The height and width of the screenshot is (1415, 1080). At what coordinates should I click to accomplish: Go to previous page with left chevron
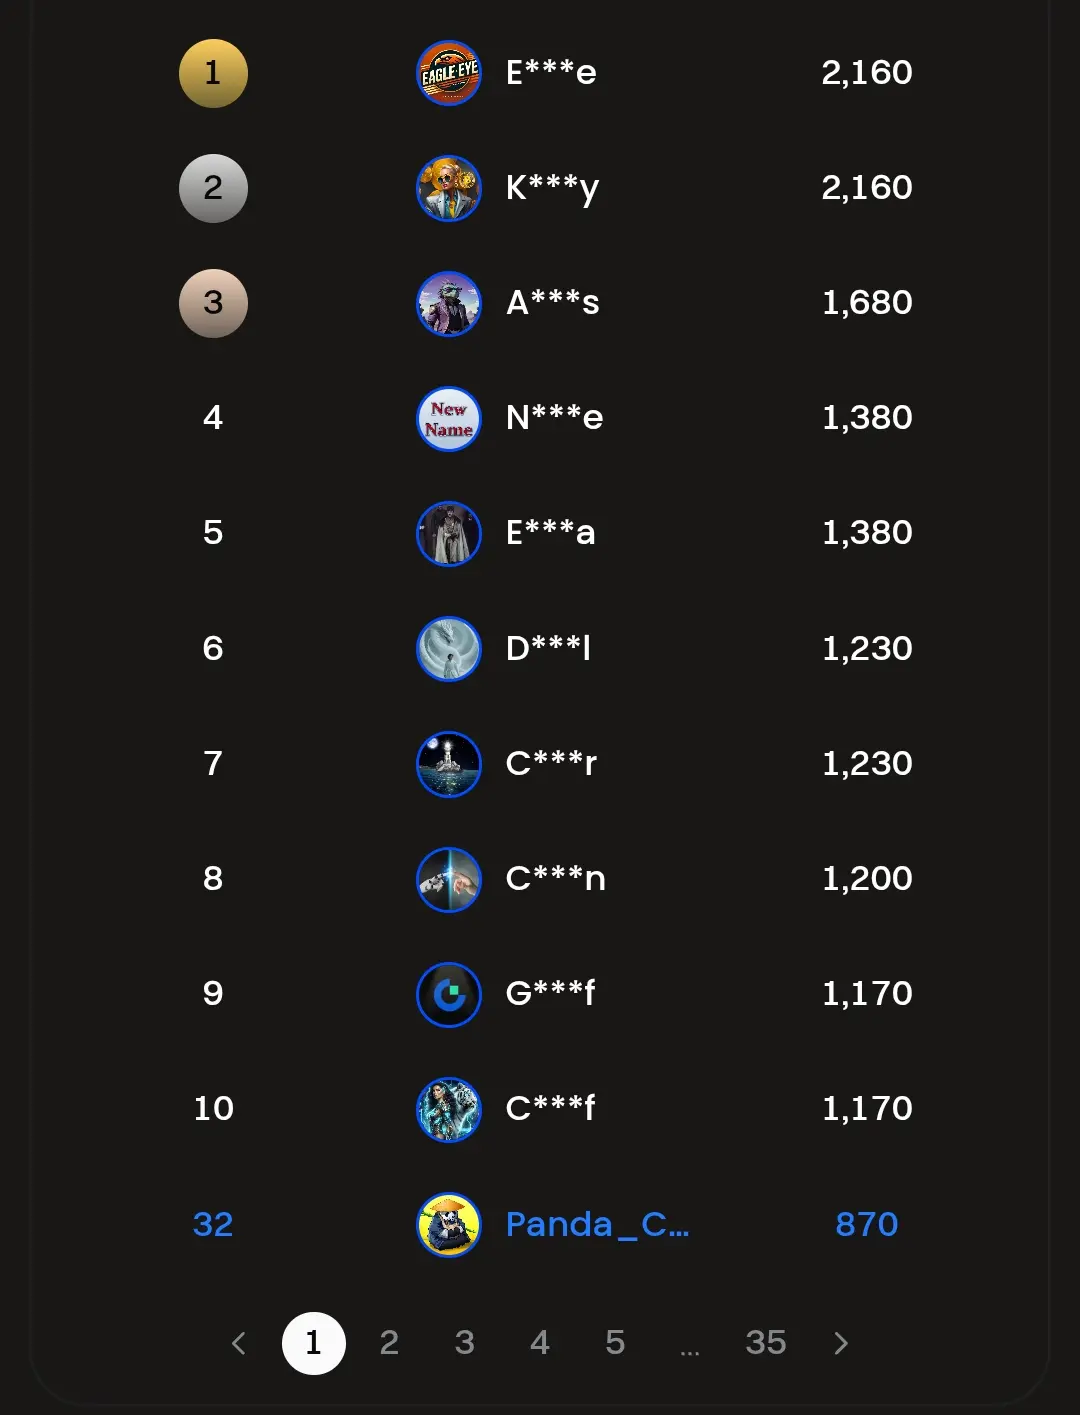point(238,1343)
